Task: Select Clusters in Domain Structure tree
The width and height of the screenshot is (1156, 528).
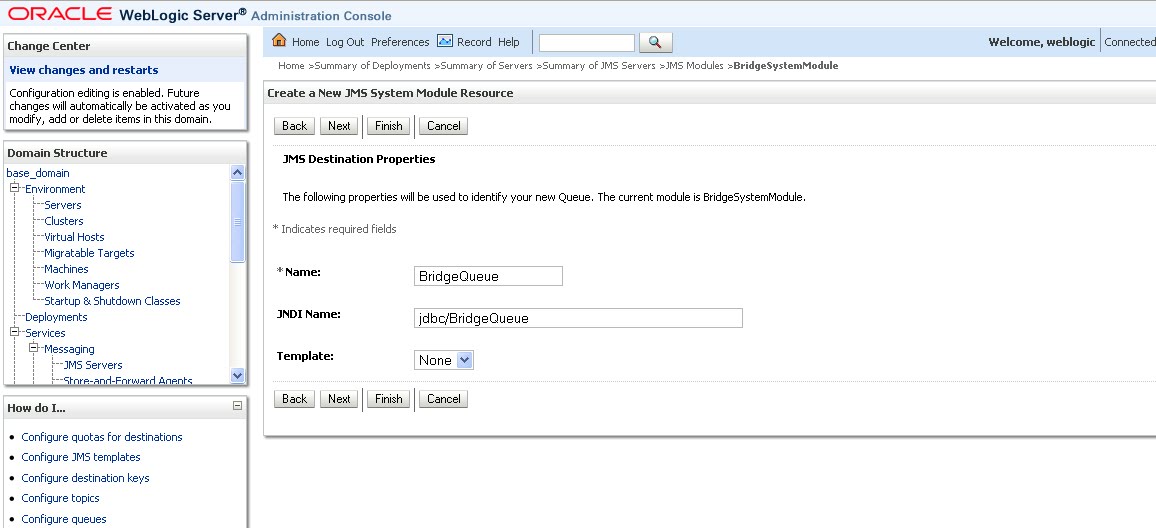Action: [x=63, y=221]
